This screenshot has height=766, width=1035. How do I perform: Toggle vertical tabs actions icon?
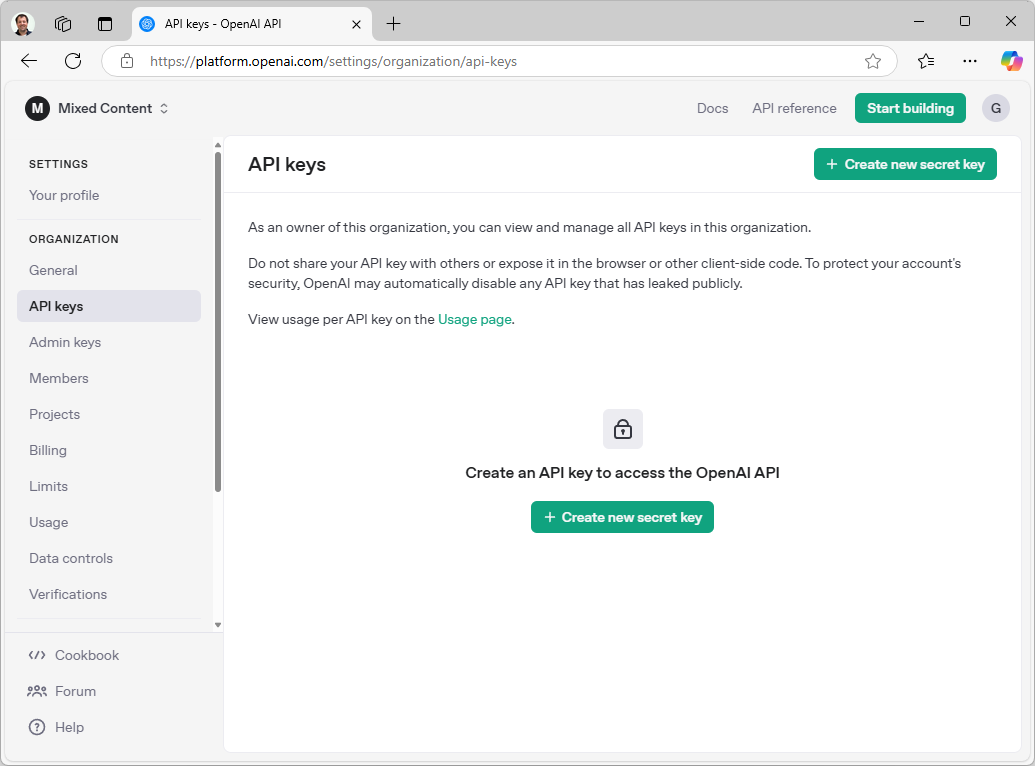pyautogui.click(x=105, y=24)
